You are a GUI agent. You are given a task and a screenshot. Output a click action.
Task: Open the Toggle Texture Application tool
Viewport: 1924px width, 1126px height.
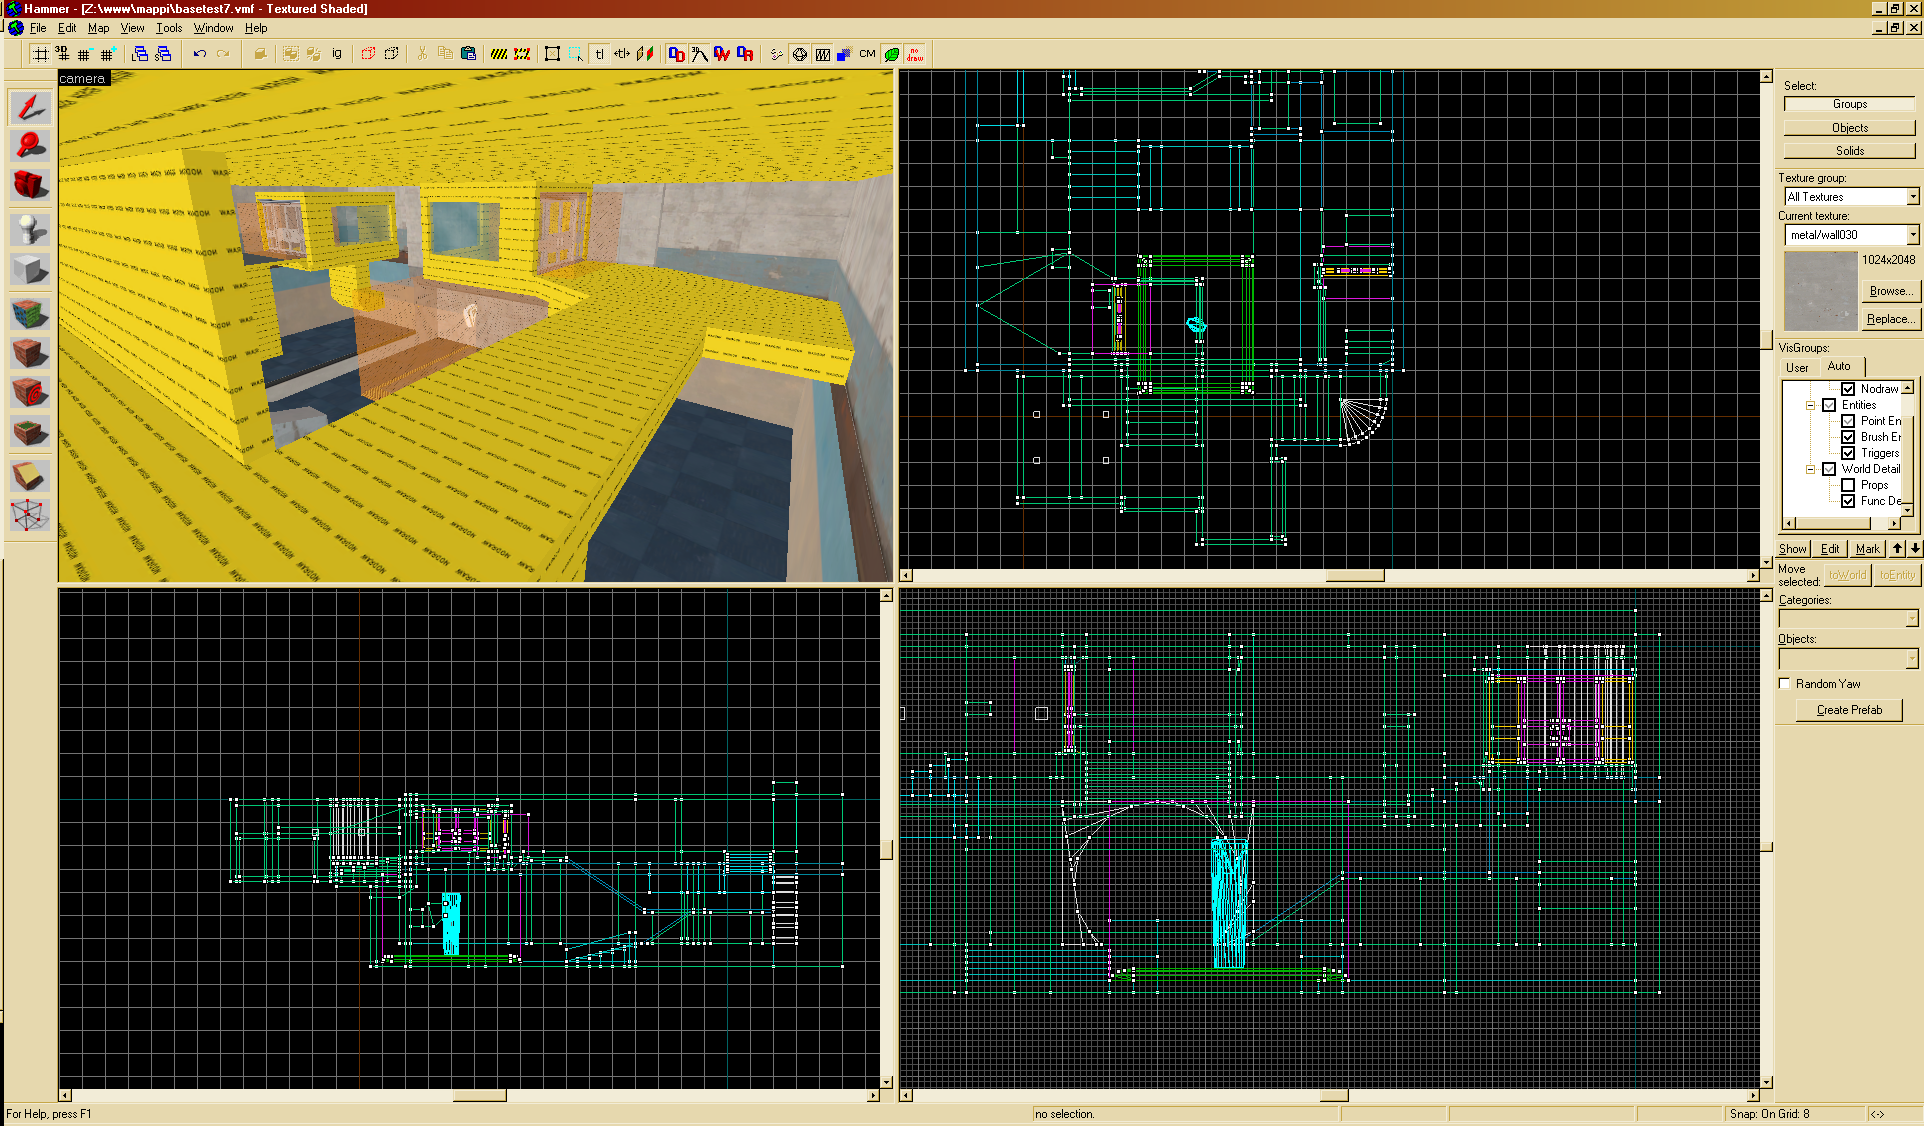(30, 313)
